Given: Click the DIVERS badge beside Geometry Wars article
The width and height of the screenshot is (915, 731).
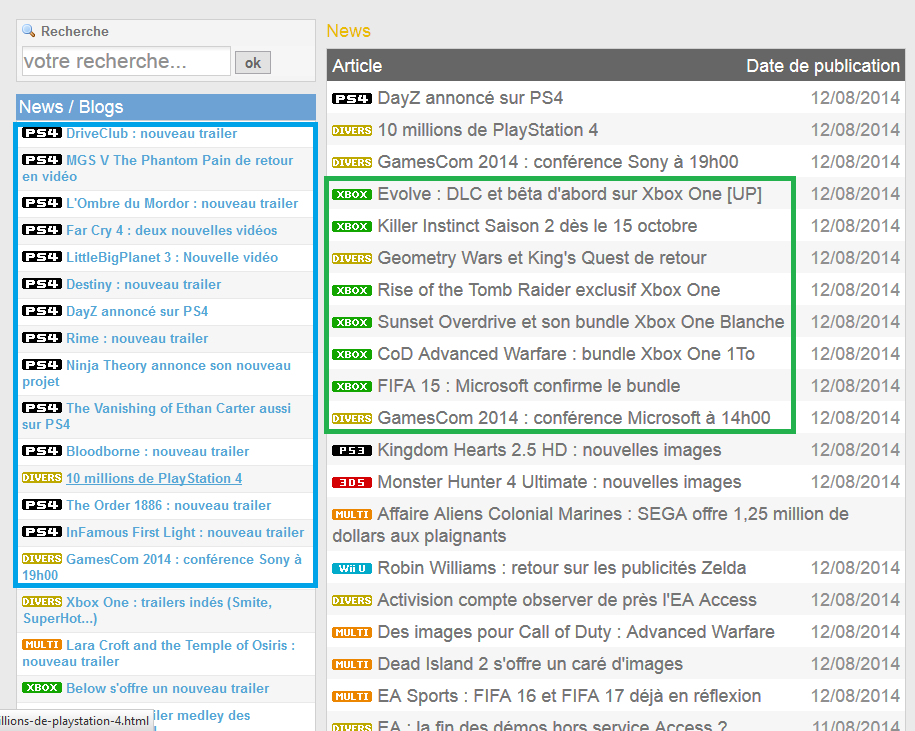Looking at the screenshot, I should click(x=352, y=258).
